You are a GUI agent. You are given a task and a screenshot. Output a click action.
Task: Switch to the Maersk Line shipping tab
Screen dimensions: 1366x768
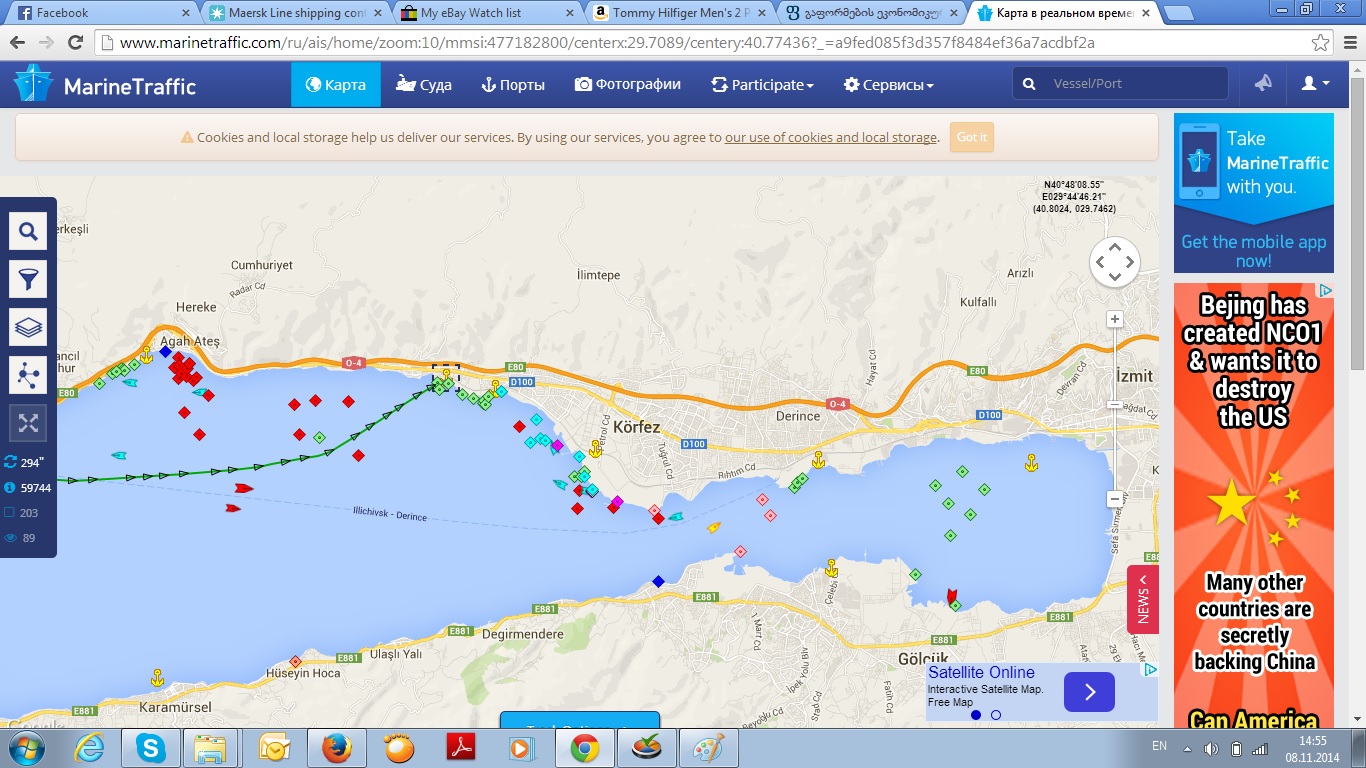click(297, 13)
